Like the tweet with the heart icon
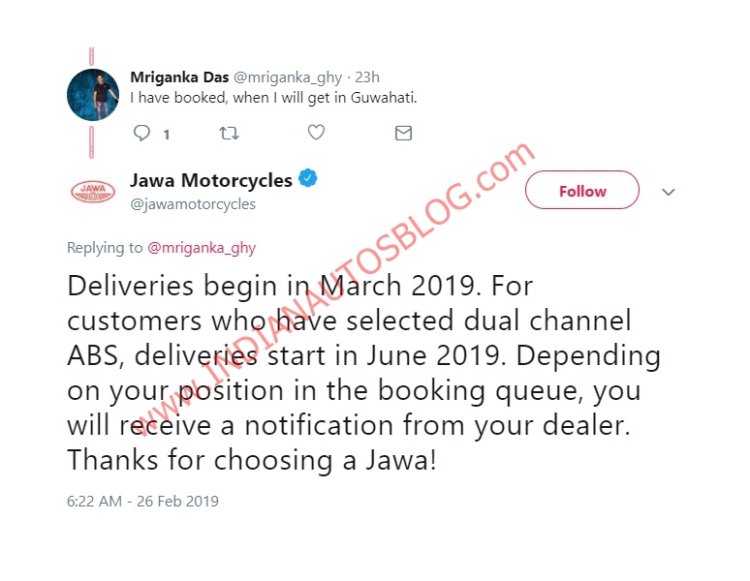This screenshot has width=750, height=581. pyautogui.click(x=316, y=132)
